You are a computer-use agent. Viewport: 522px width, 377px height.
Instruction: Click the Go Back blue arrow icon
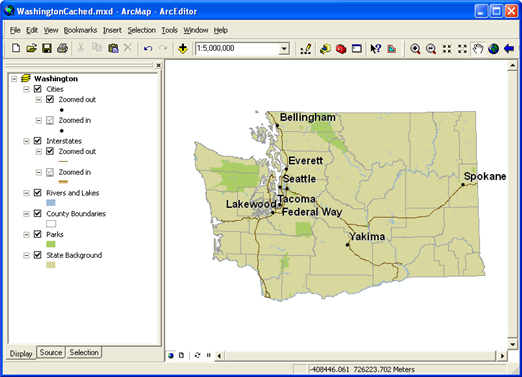509,49
